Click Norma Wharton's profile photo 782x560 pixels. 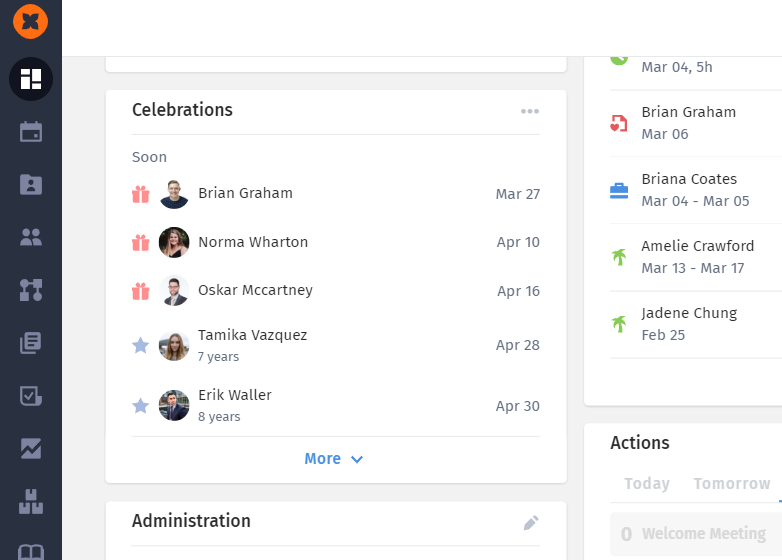[x=174, y=242]
